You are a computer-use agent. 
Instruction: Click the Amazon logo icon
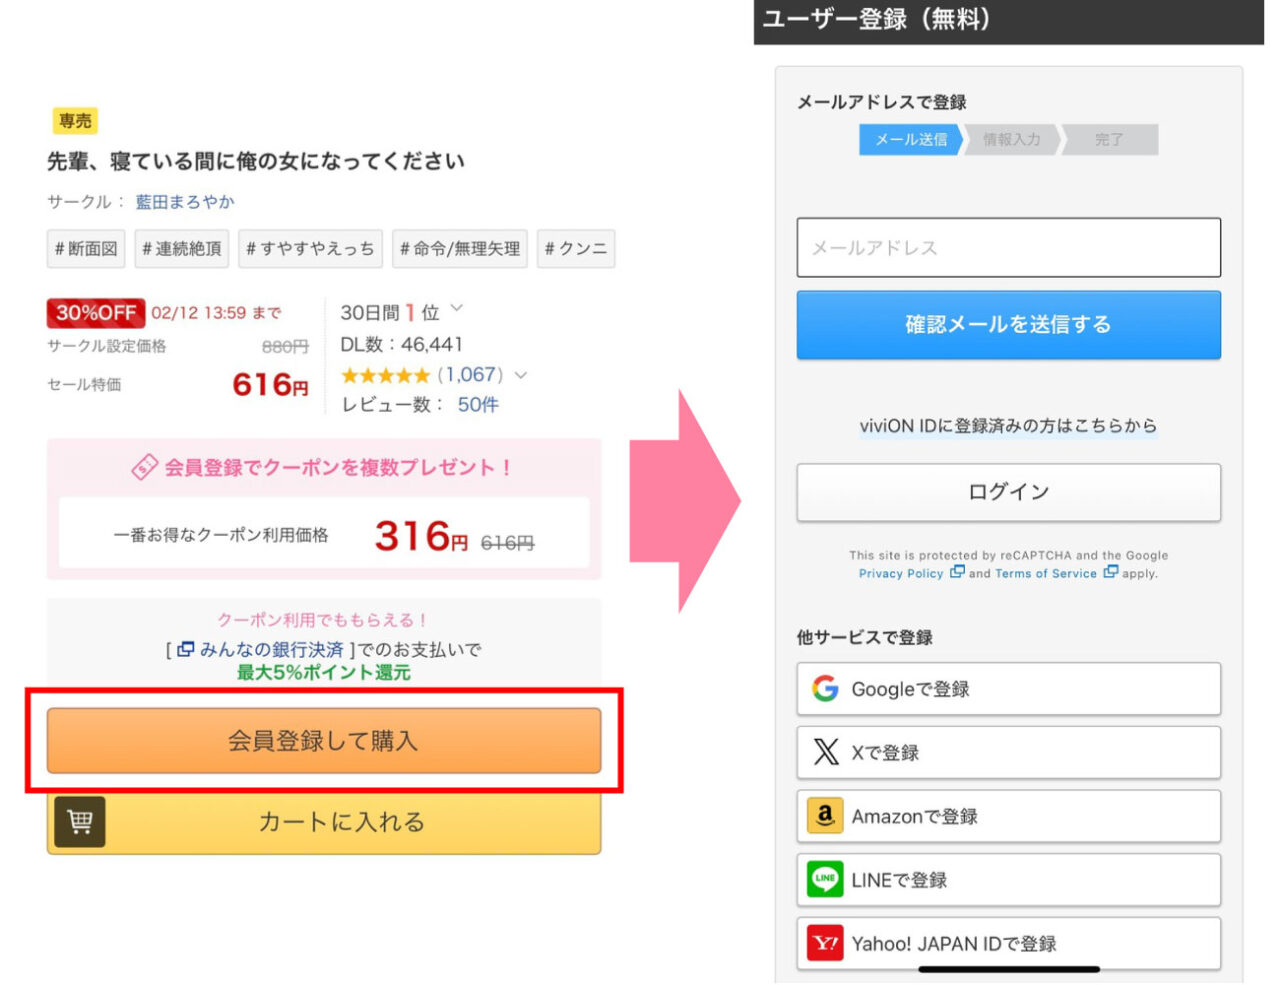point(825,816)
